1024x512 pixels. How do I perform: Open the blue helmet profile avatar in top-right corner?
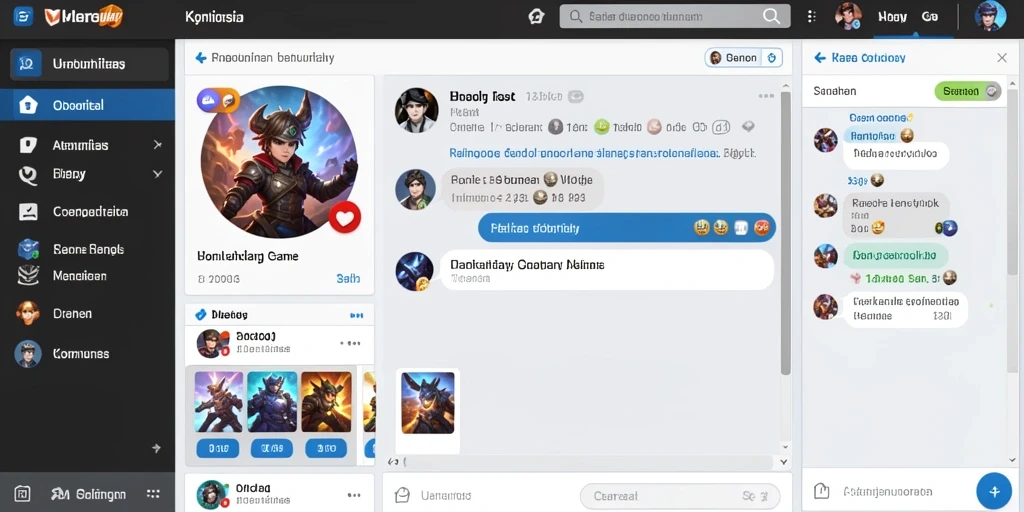tap(990, 16)
